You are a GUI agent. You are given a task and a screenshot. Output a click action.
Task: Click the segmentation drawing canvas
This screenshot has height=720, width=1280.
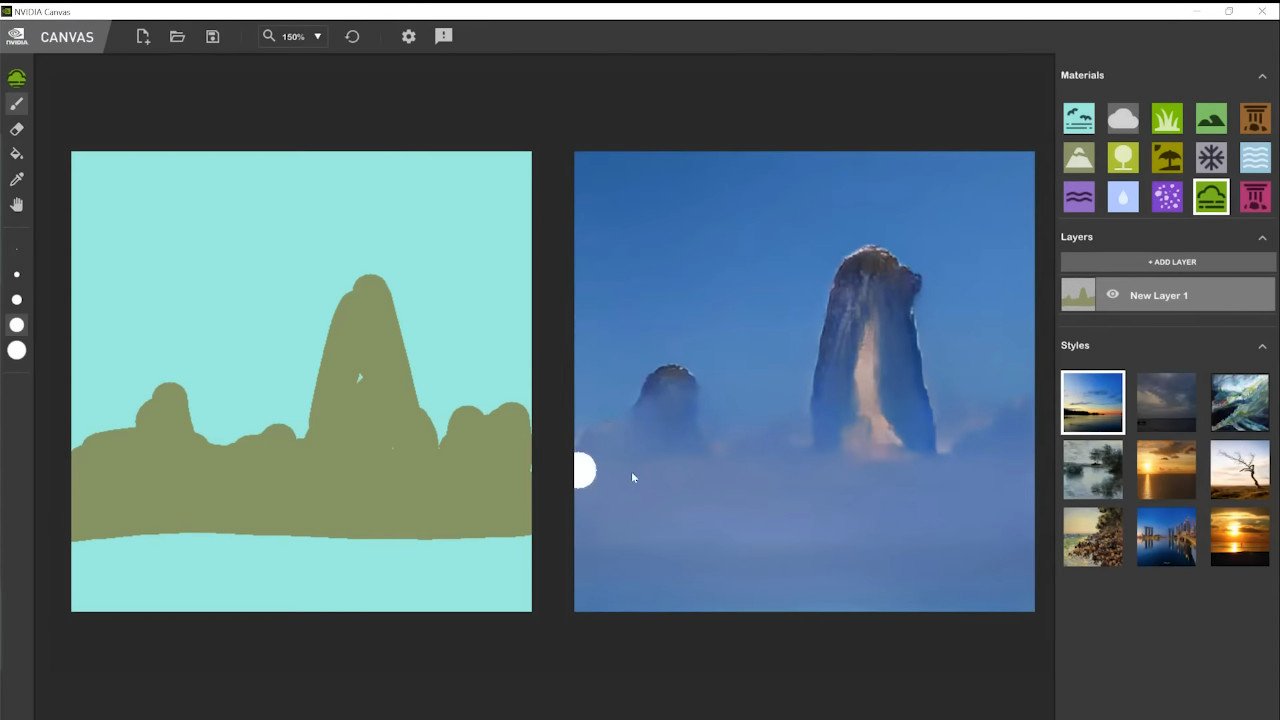[301, 381]
